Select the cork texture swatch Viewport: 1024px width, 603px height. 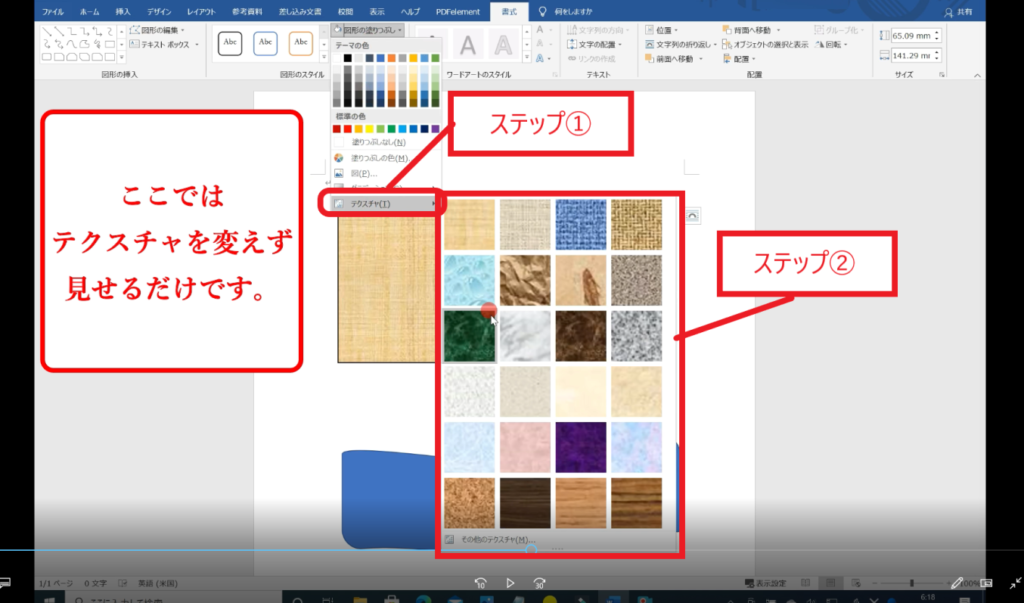[x=470, y=502]
